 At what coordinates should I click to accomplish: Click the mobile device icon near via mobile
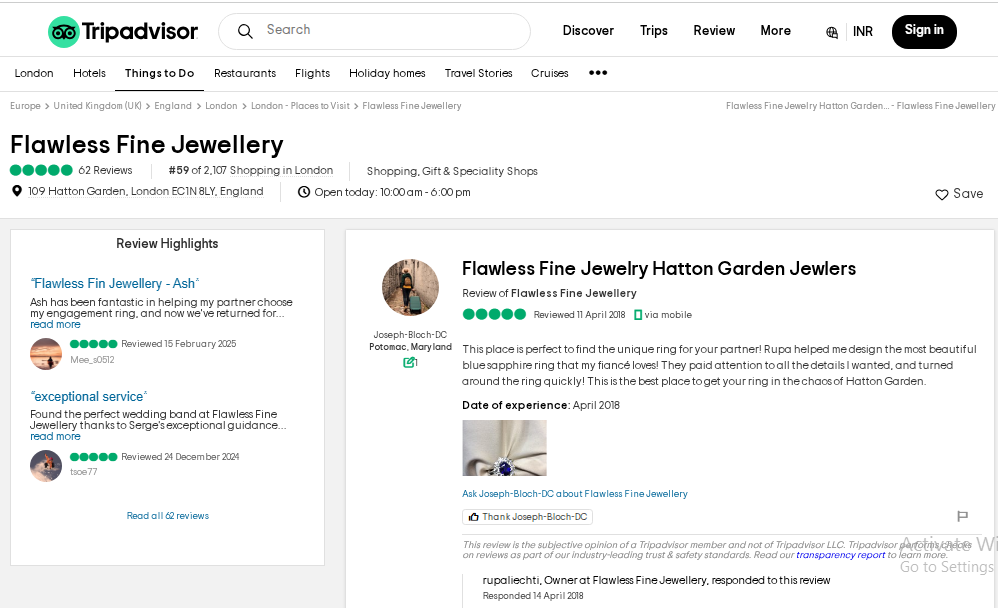click(638, 315)
